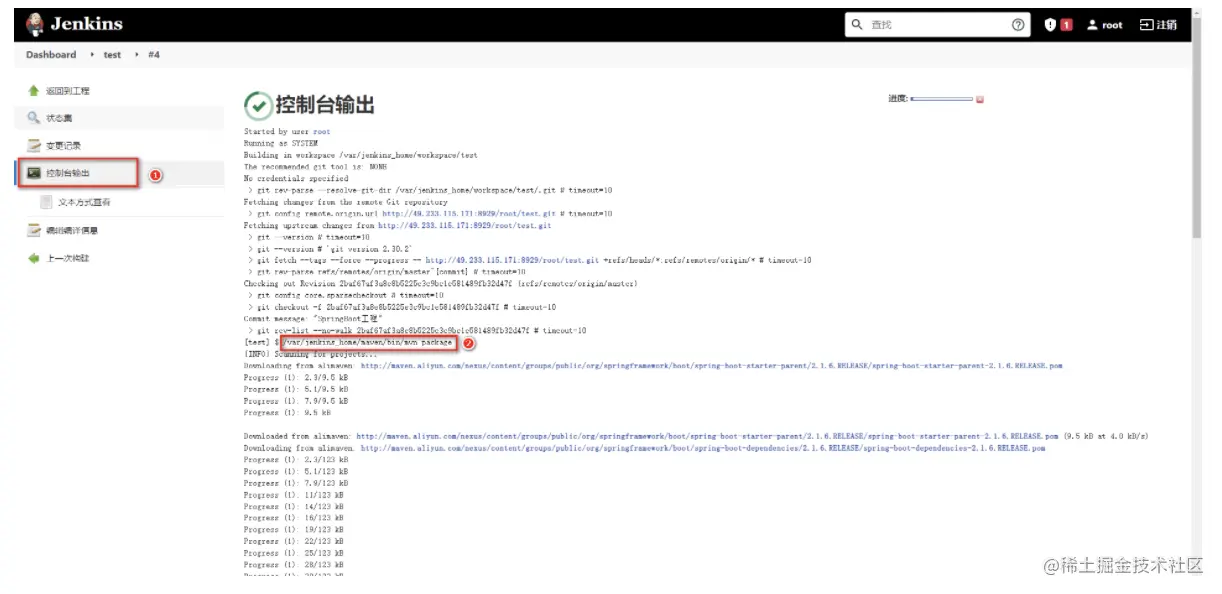This screenshot has height=594, width=1222.
Task: Select the #4 build breadcrumb
Action: [x=153, y=55]
